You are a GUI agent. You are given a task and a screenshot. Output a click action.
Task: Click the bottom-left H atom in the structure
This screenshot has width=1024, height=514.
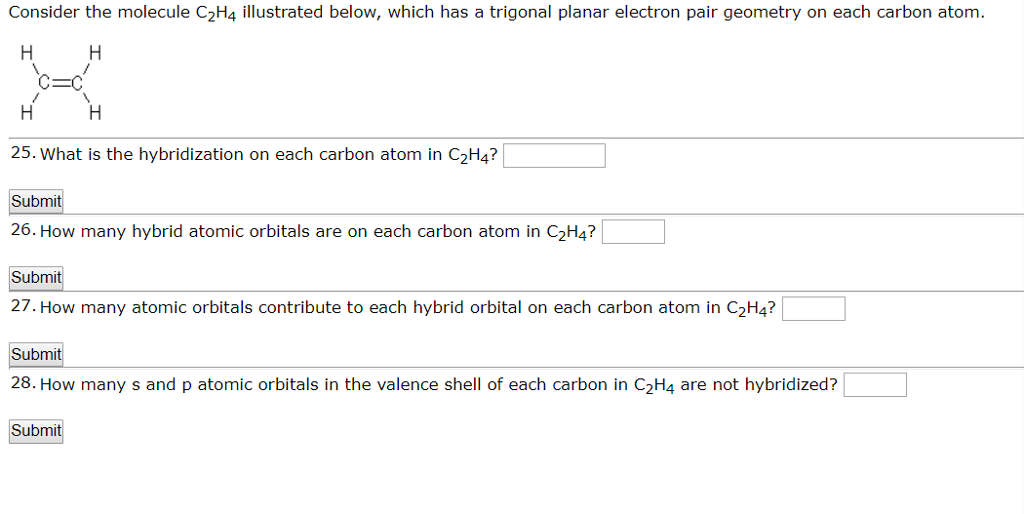[x=27, y=113]
